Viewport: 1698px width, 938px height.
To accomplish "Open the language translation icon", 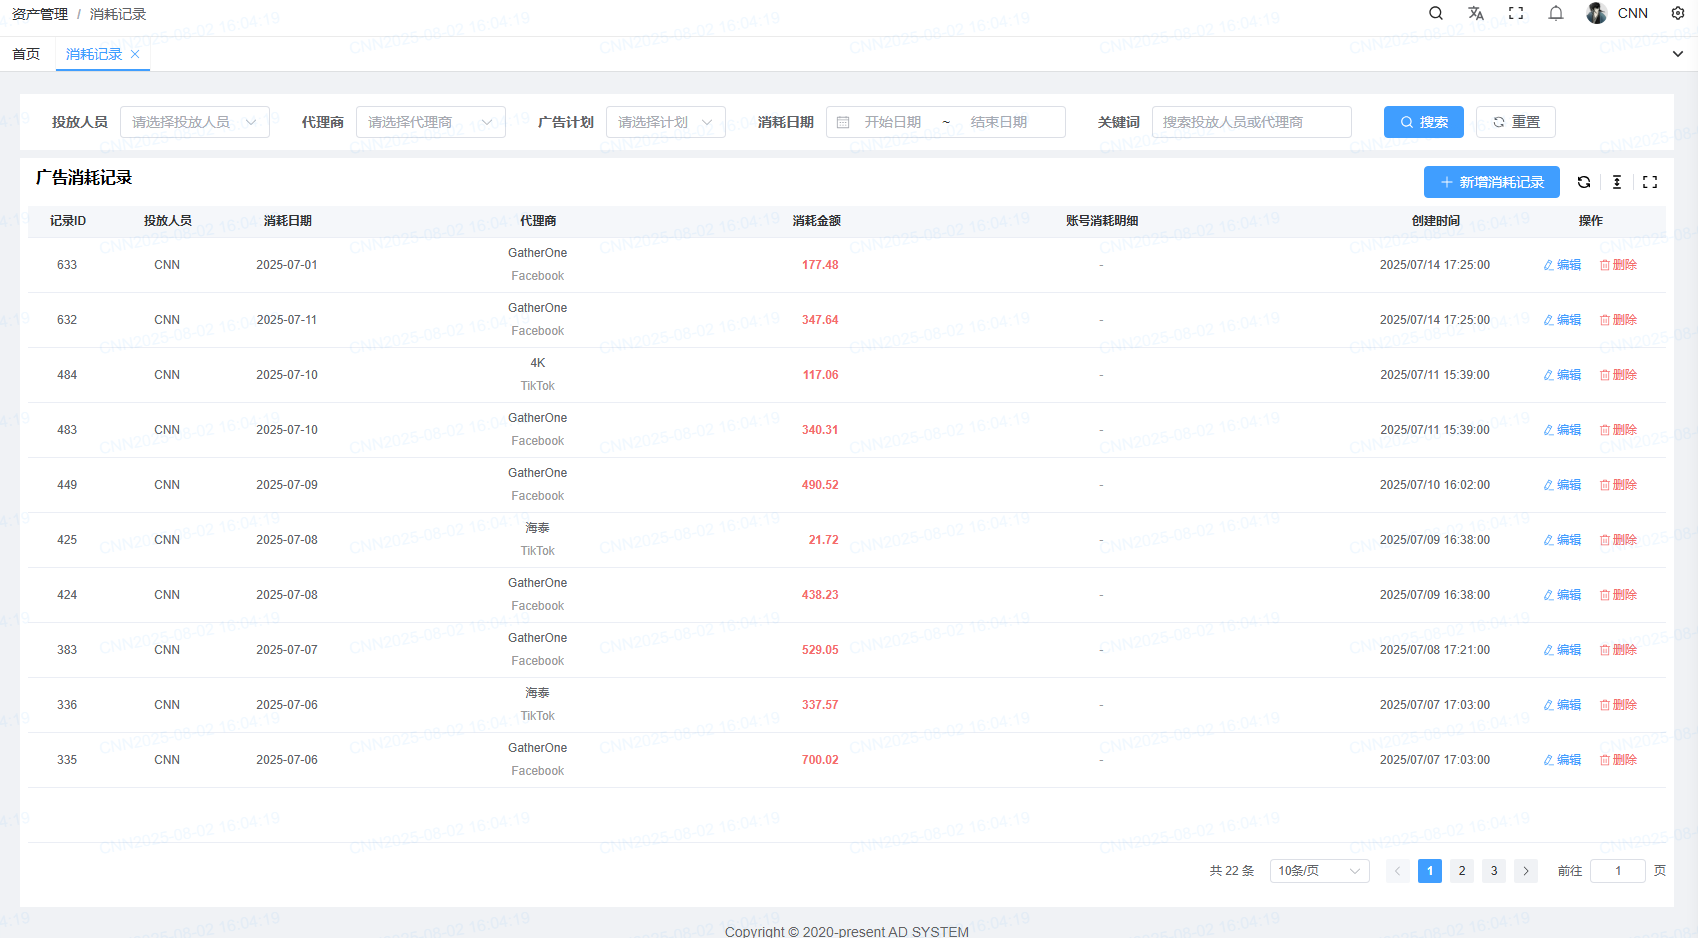I will 1476,13.
